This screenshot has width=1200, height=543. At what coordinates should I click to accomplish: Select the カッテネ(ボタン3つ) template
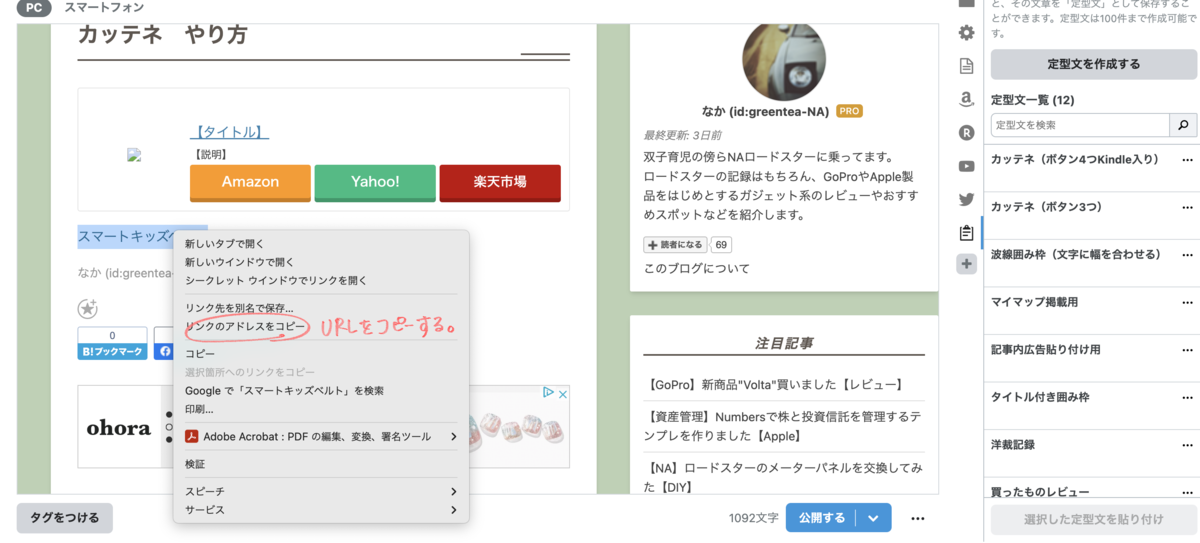(1046, 207)
